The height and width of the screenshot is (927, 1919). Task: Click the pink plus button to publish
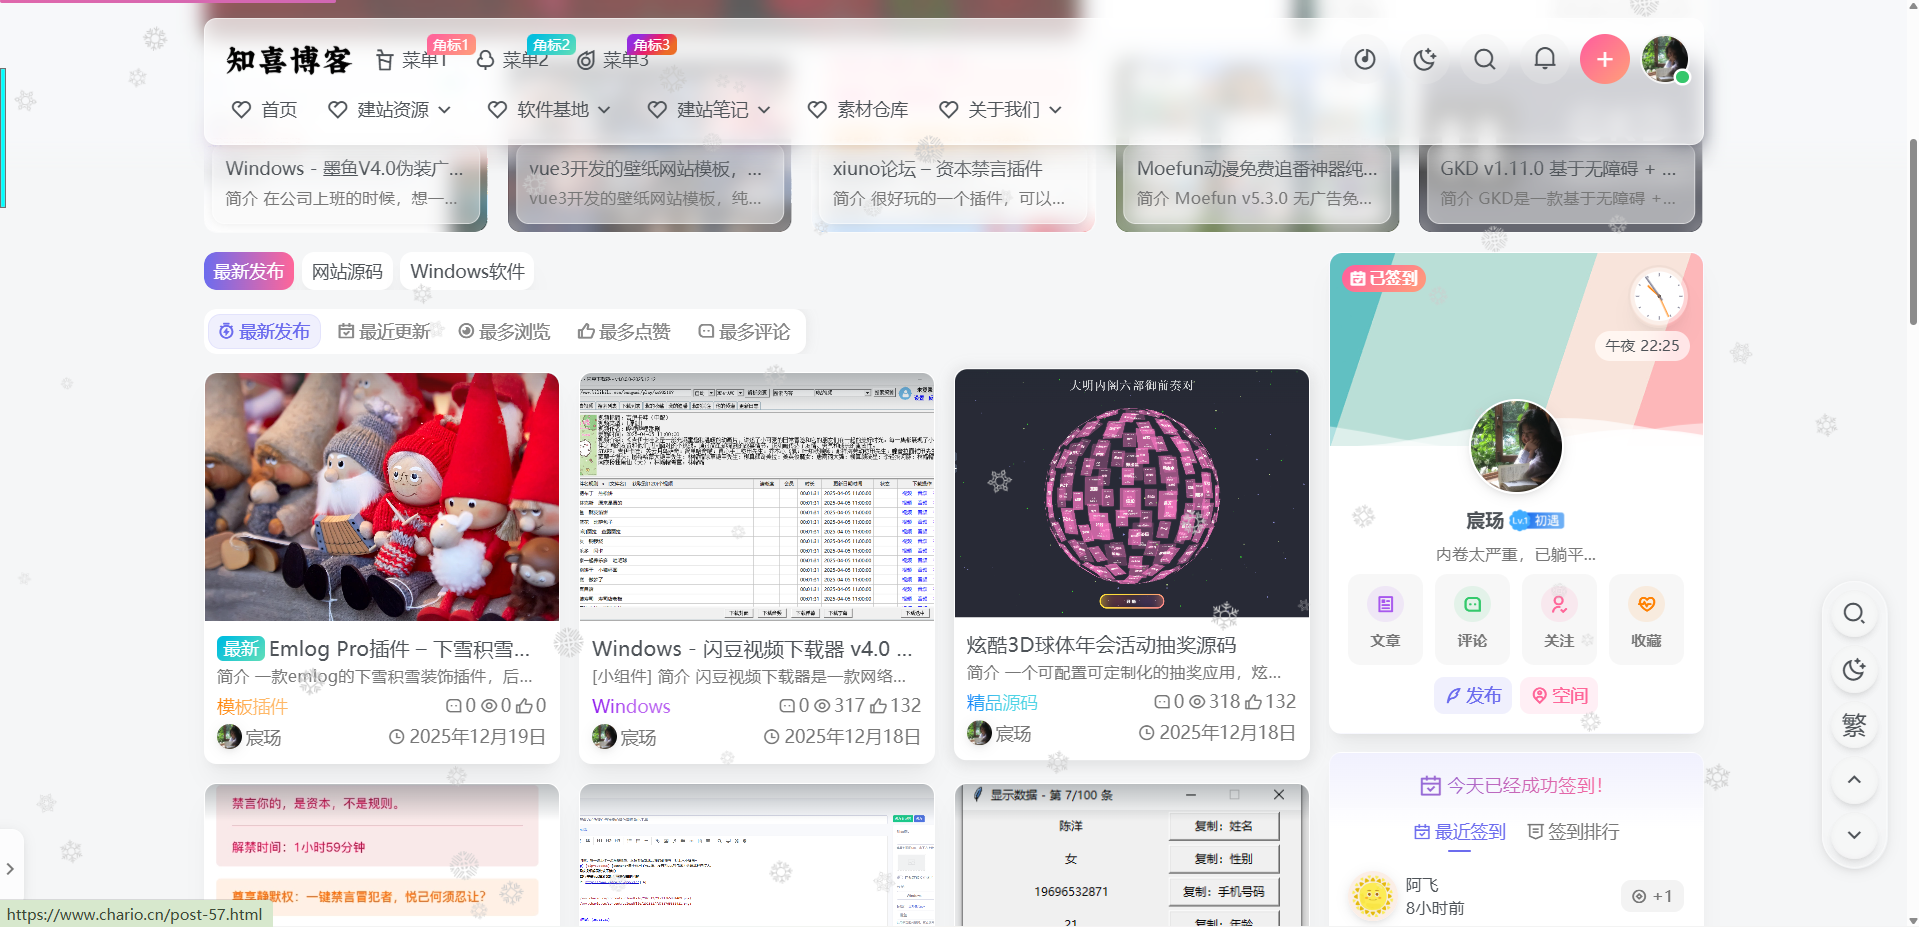pos(1604,59)
